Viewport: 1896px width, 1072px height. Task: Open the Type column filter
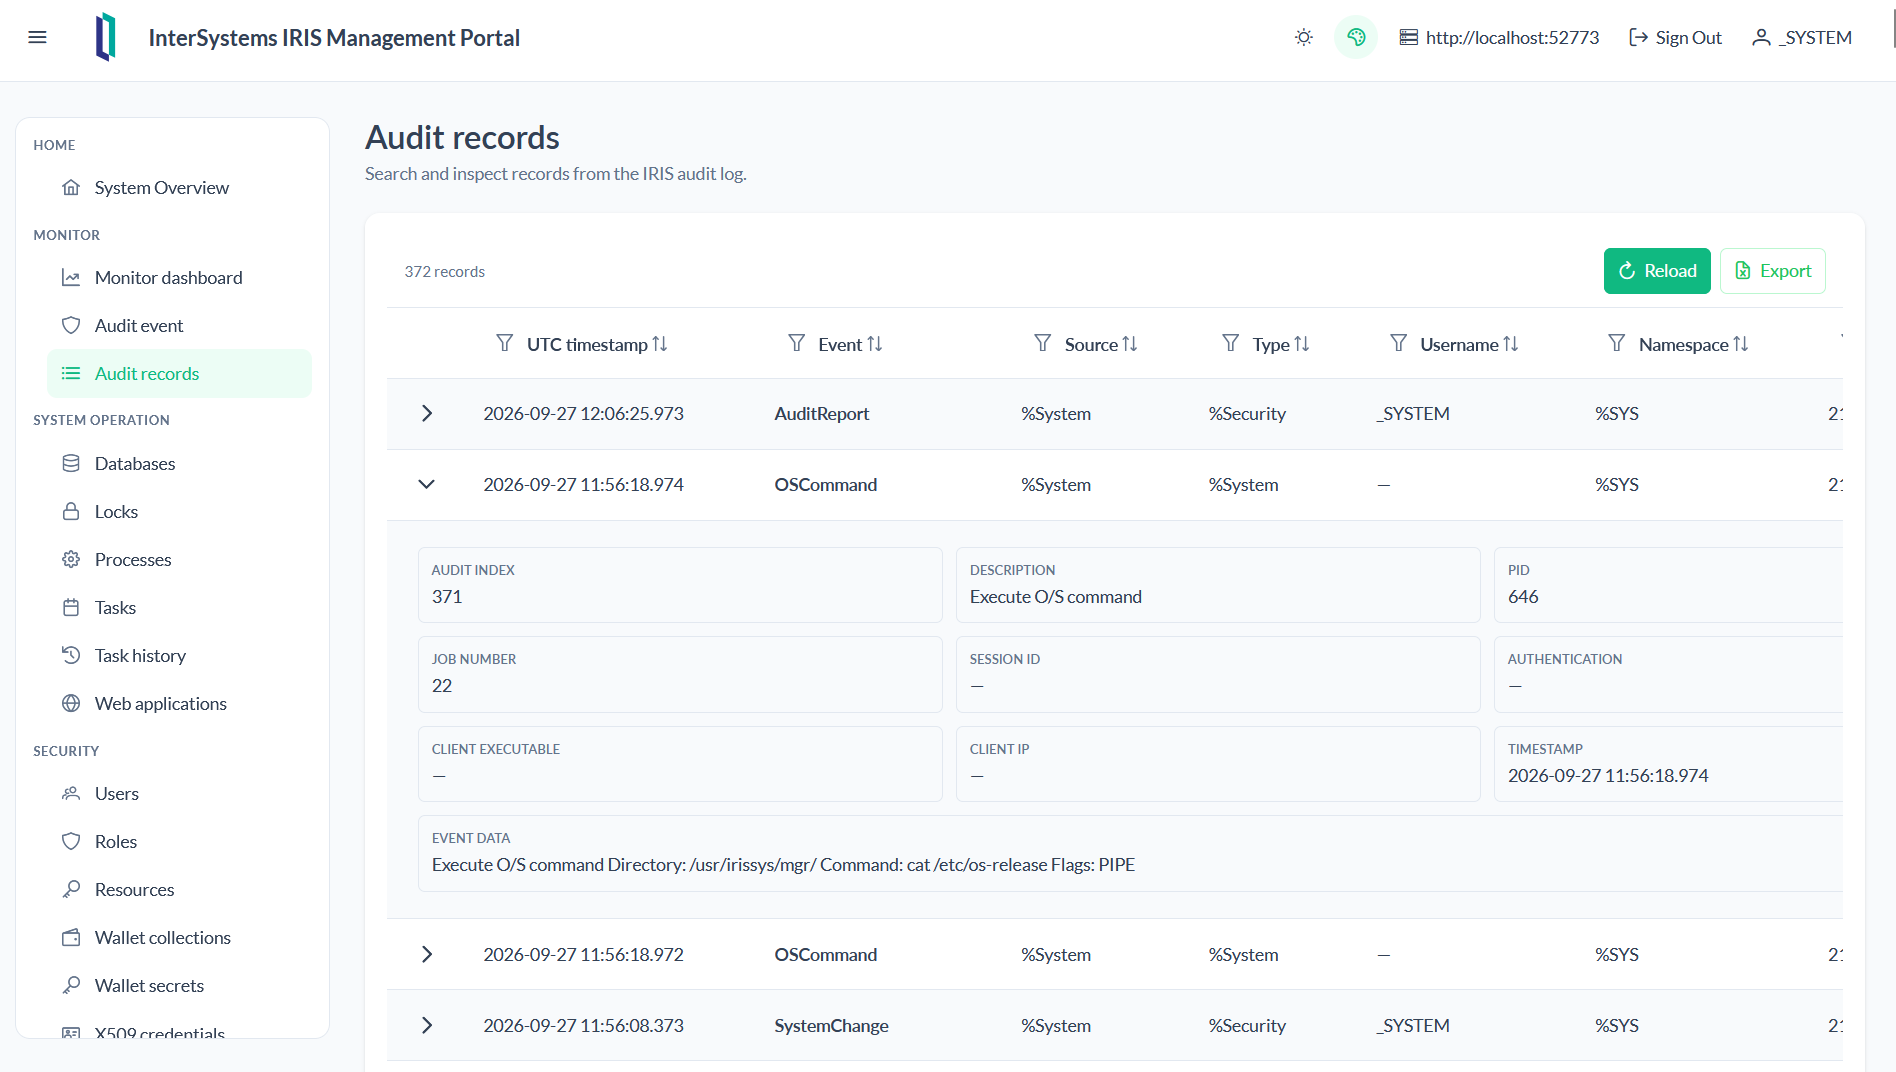1231,344
